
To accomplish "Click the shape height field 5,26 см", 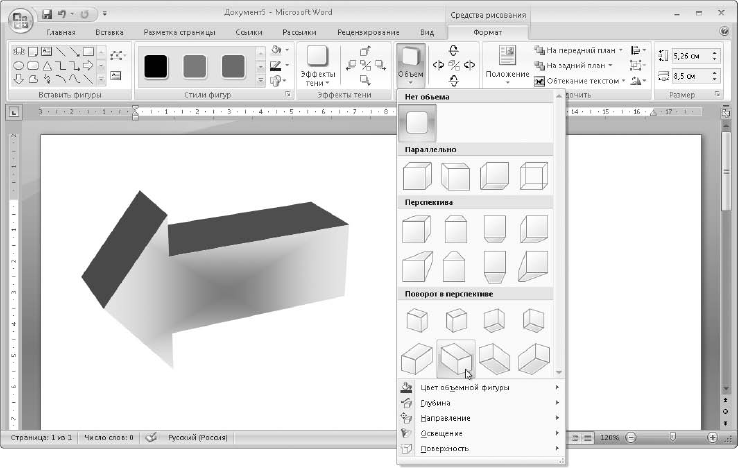I will click(691, 56).
